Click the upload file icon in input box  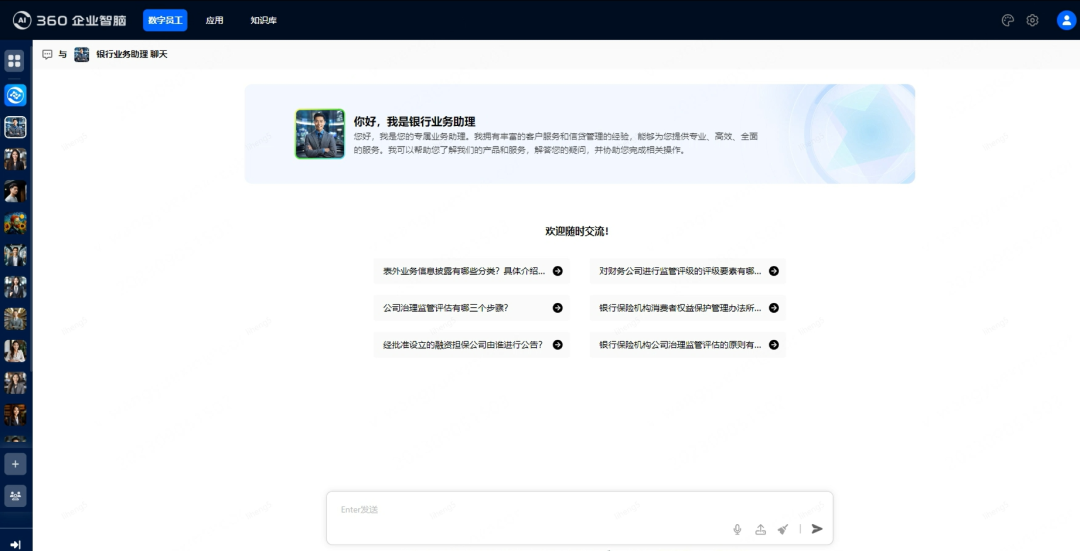(760, 529)
